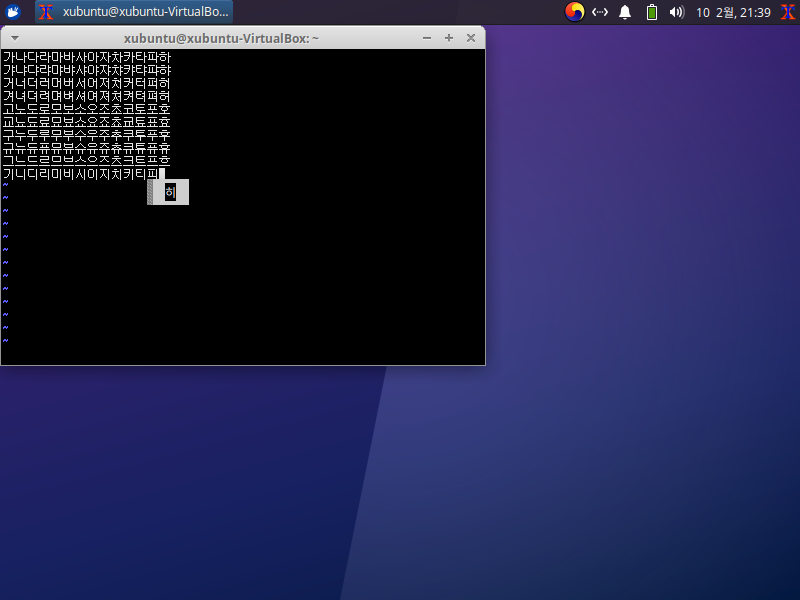Open the Korean input method tray icon
The width and height of the screenshot is (800, 600).
(x=574, y=12)
